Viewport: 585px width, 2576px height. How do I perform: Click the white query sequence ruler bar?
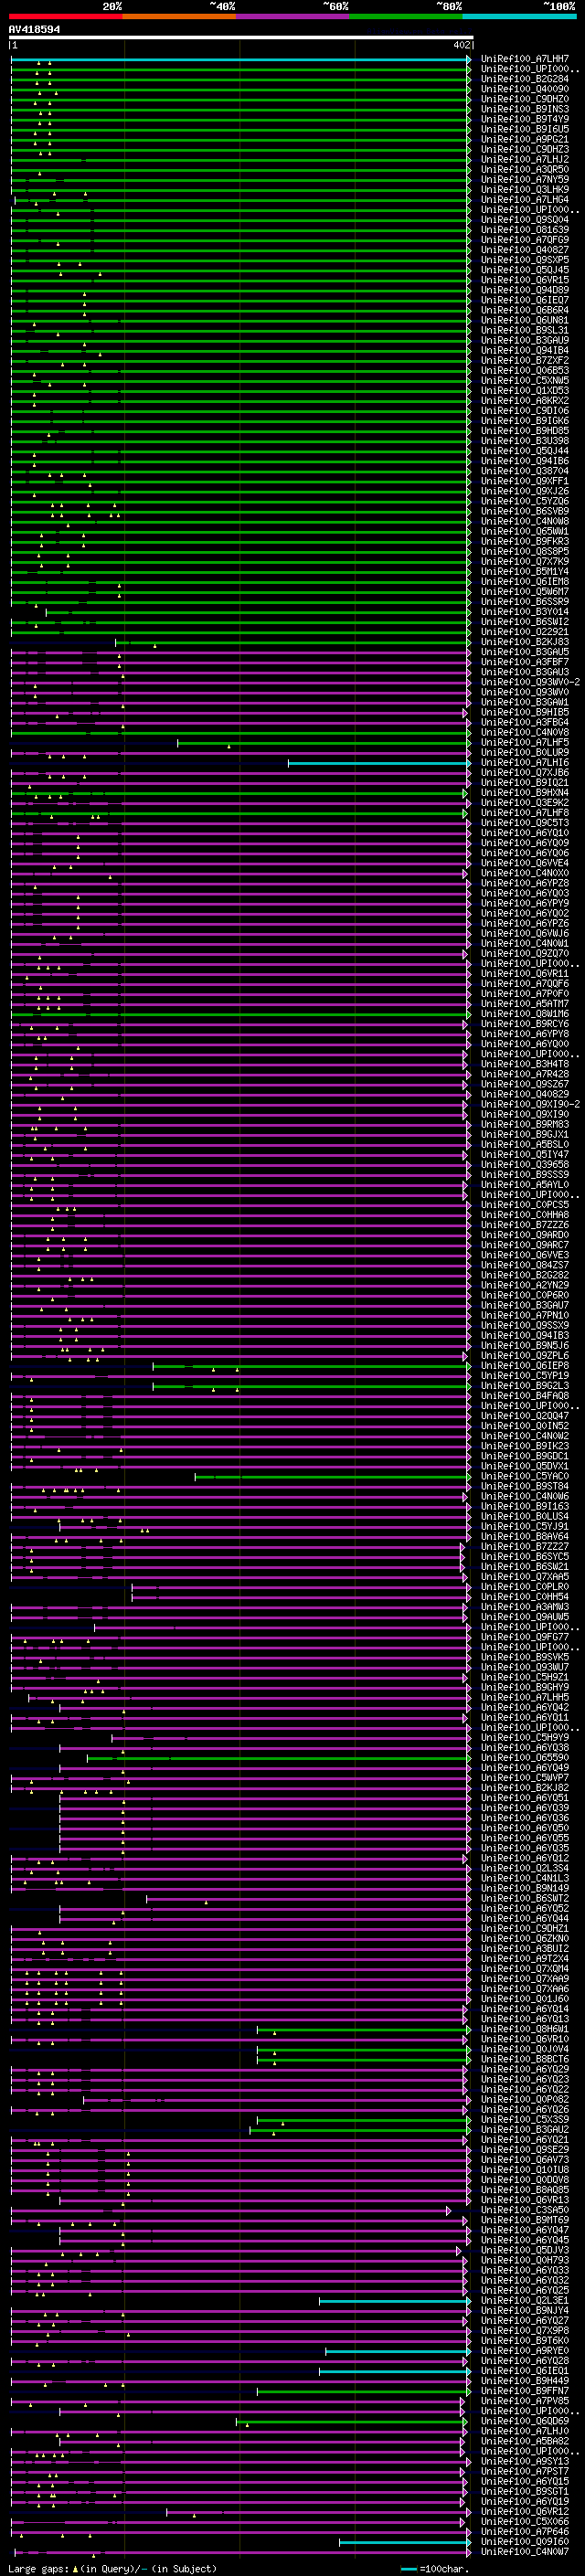[x=241, y=38]
